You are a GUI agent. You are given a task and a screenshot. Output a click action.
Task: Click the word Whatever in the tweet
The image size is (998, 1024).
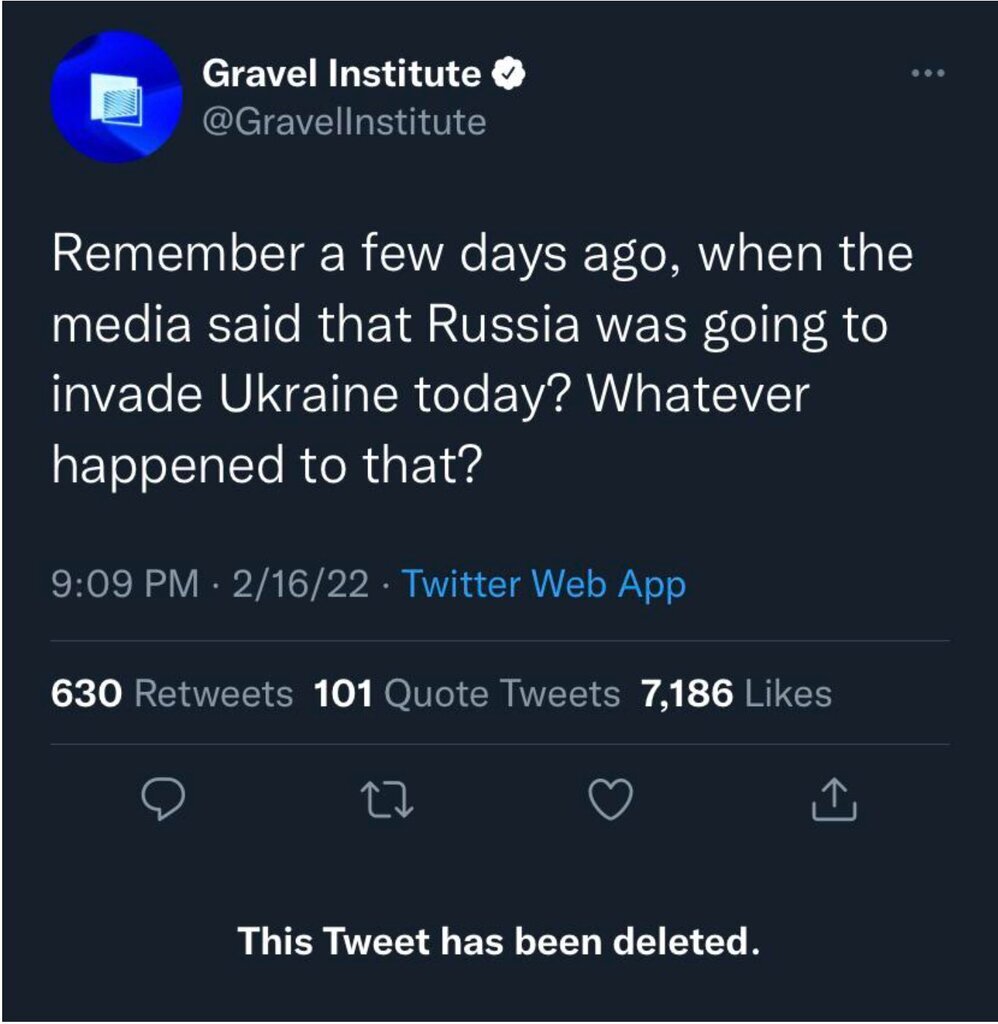click(x=694, y=396)
